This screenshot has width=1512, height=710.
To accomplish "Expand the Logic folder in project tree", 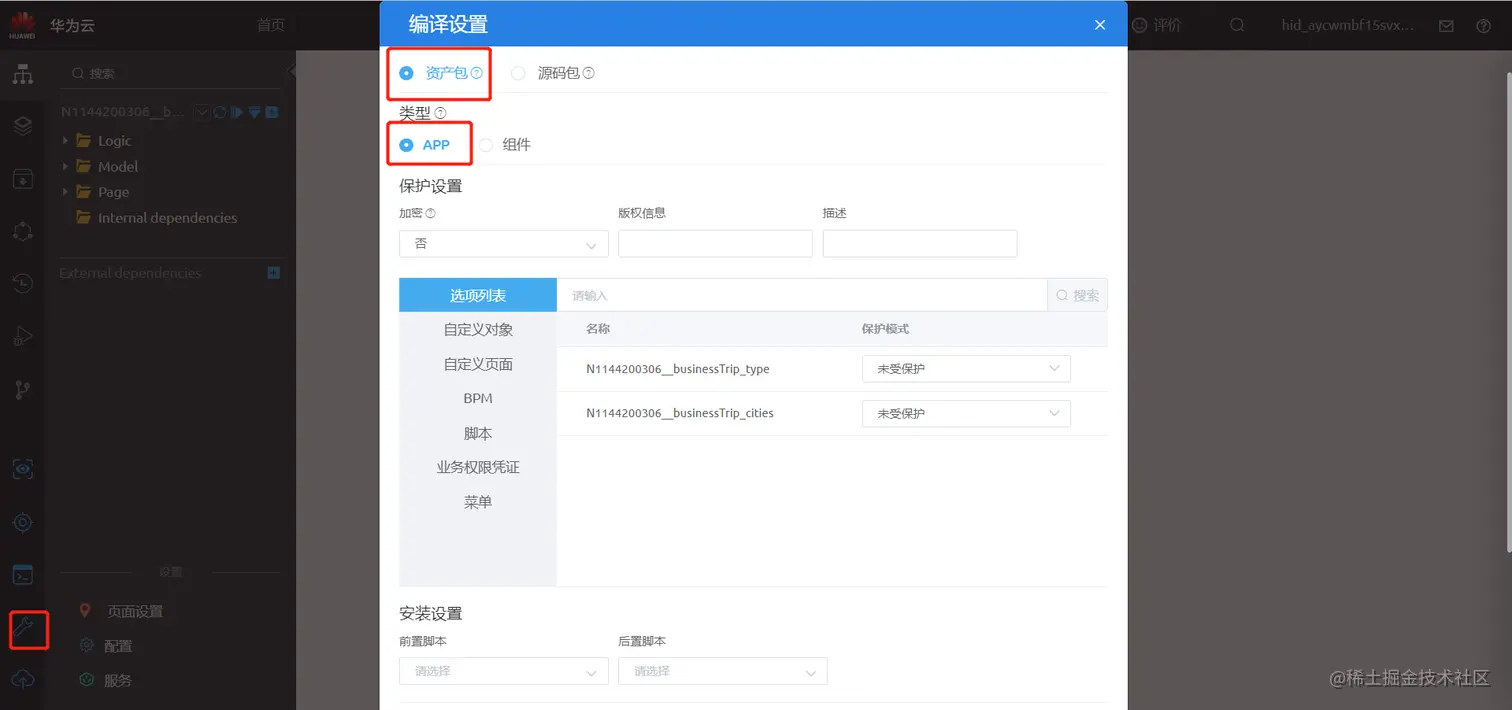I will tap(66, 140).
